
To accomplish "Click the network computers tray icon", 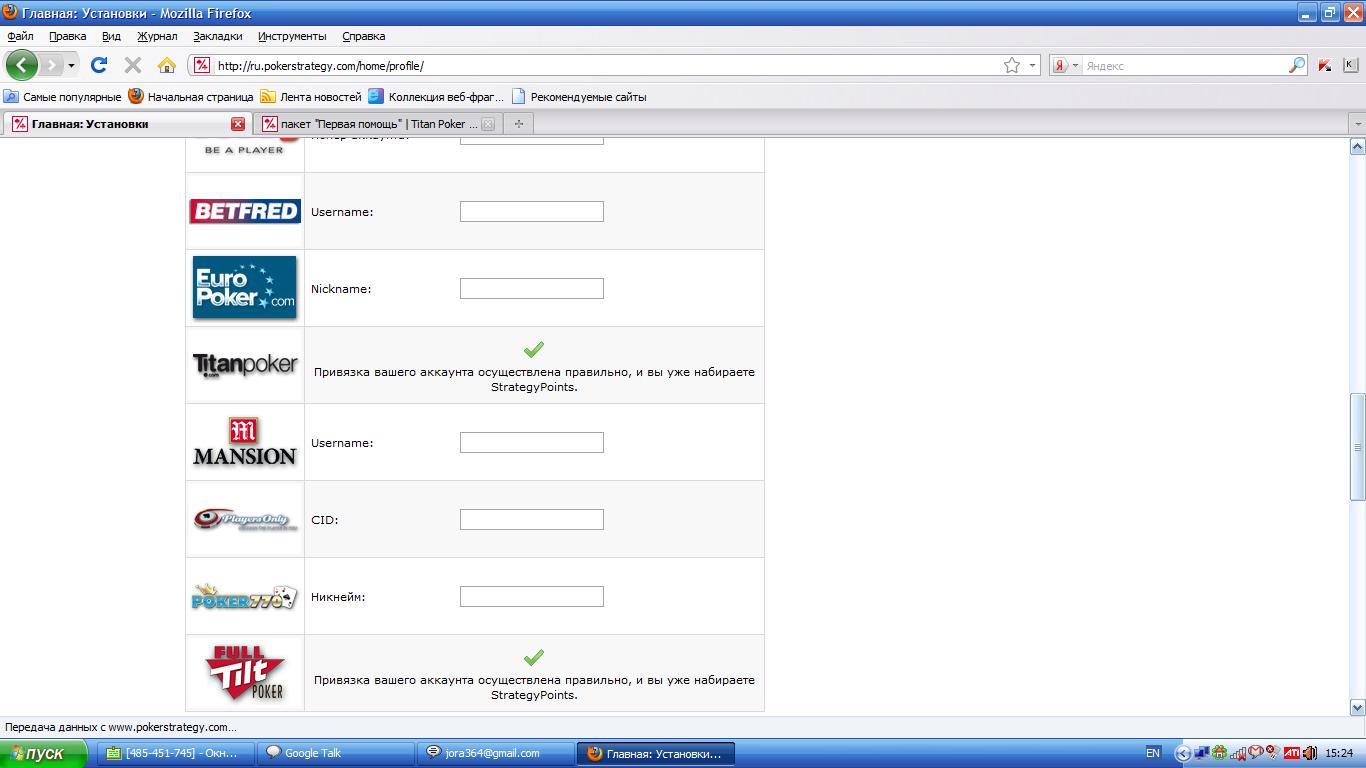I will [1202, 753].
